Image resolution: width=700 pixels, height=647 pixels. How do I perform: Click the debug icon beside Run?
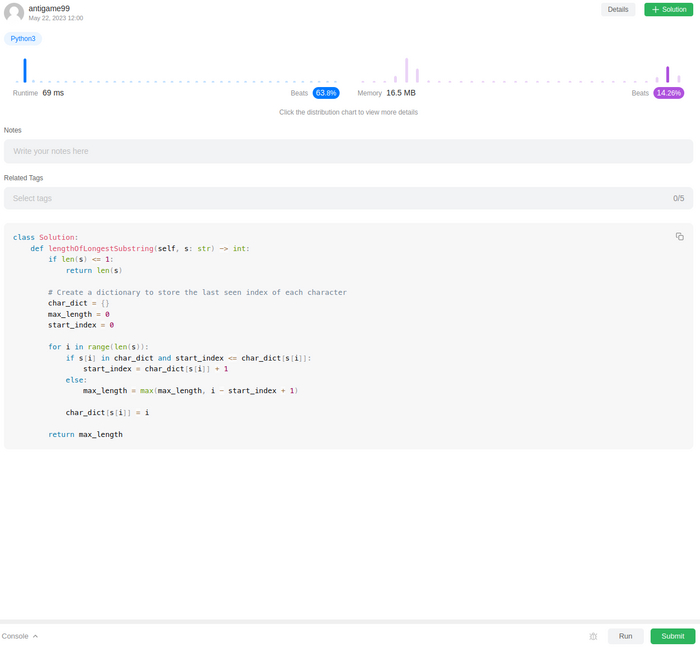click(x=593, y=636)
